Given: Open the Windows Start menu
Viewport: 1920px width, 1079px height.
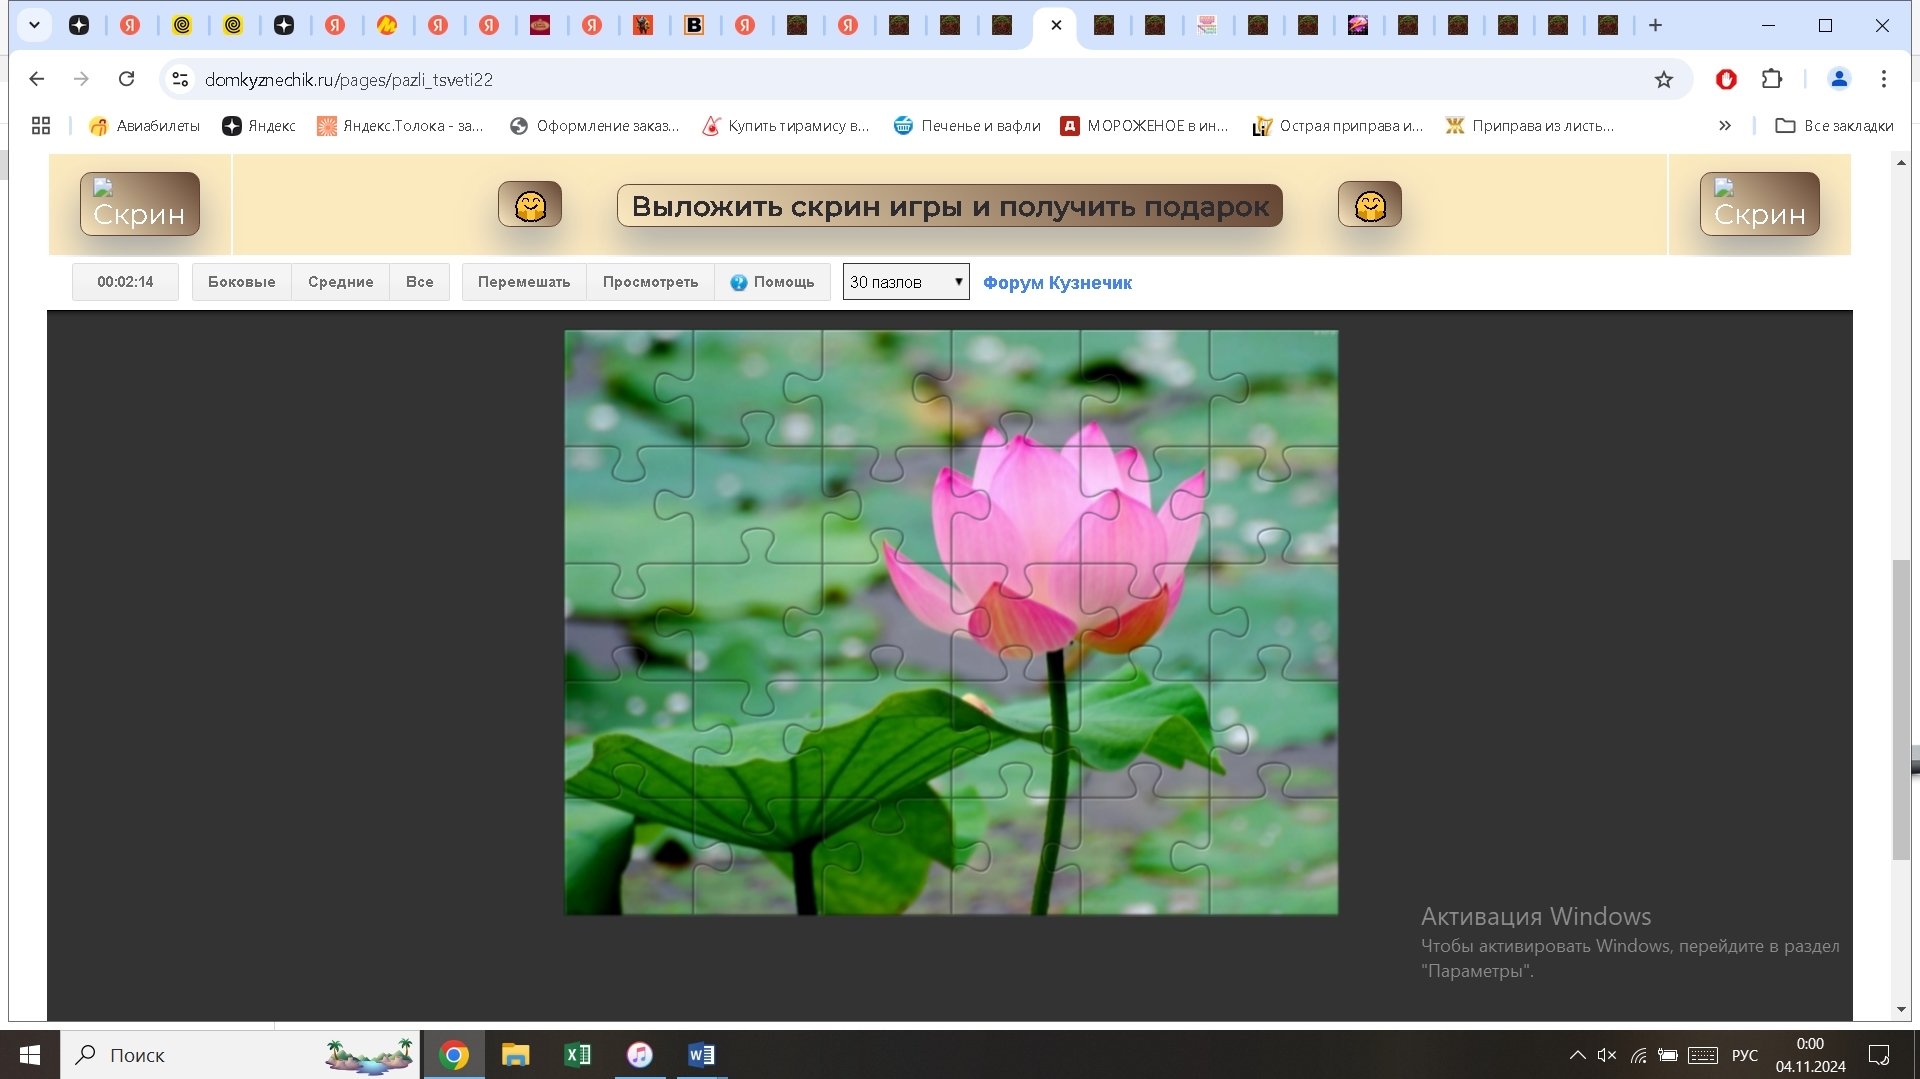Looking at the screenshot, I should (30, 1055).
